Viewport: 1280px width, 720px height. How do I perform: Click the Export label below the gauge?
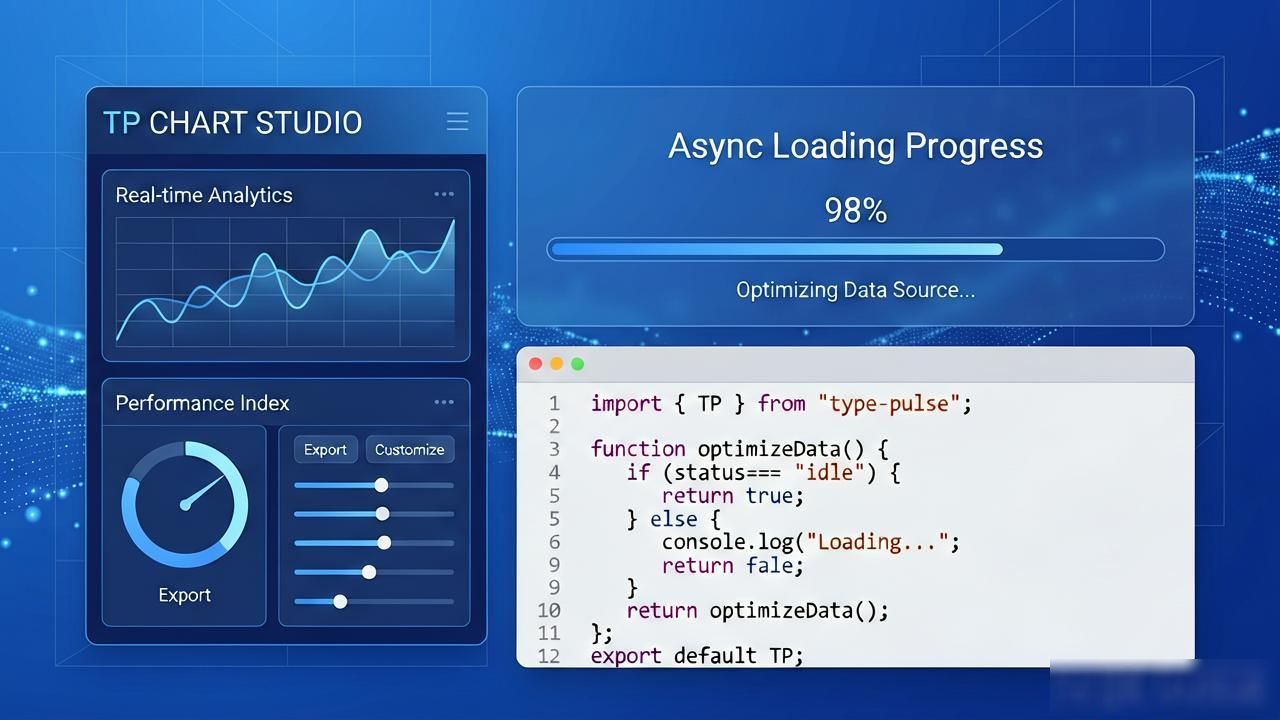(185, 595)
